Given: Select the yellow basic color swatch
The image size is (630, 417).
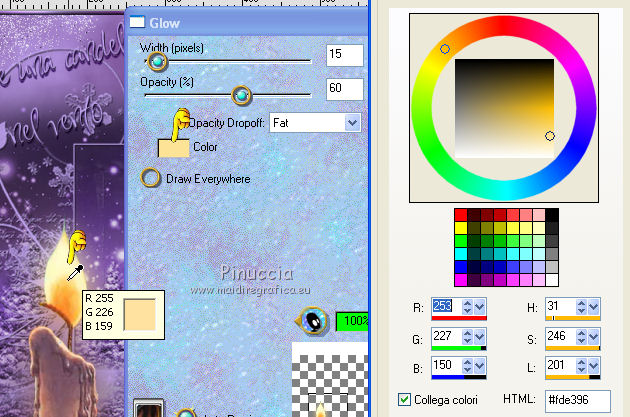Looking at the screenshot, I should [x=461, y=228].
